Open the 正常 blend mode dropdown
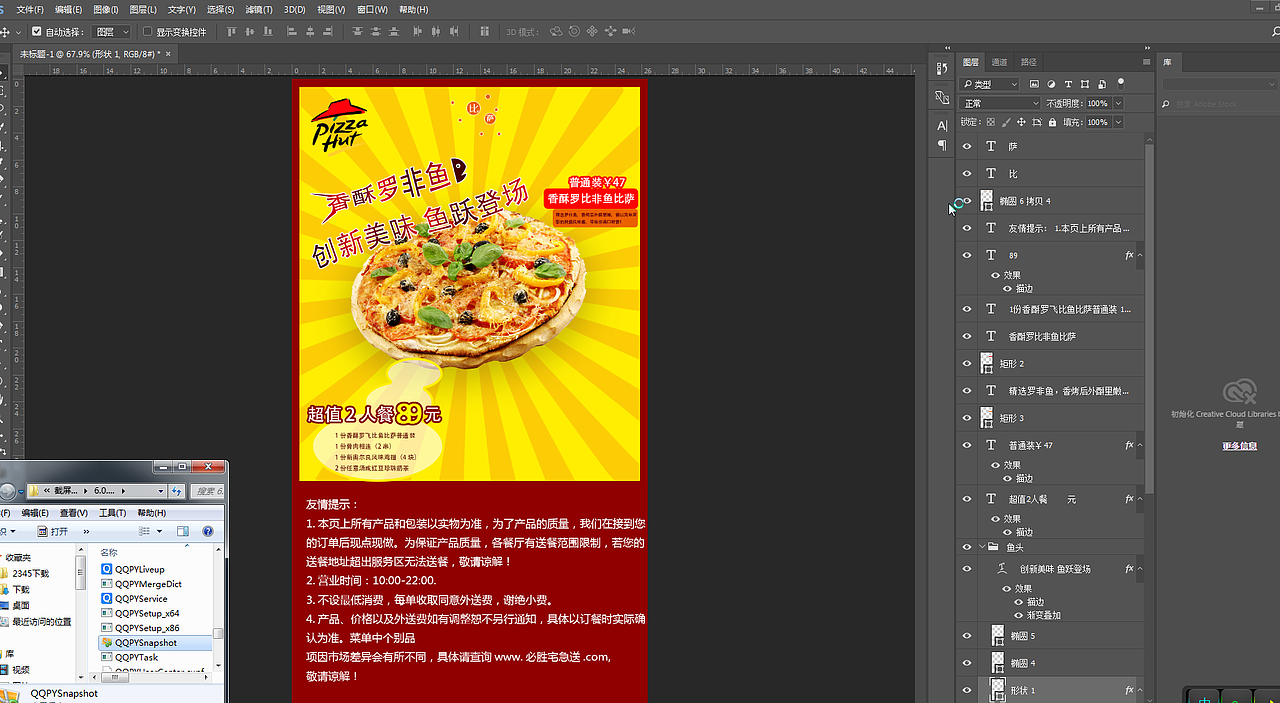This screenshot has height=703, width=1280. tap(1000, 103)
